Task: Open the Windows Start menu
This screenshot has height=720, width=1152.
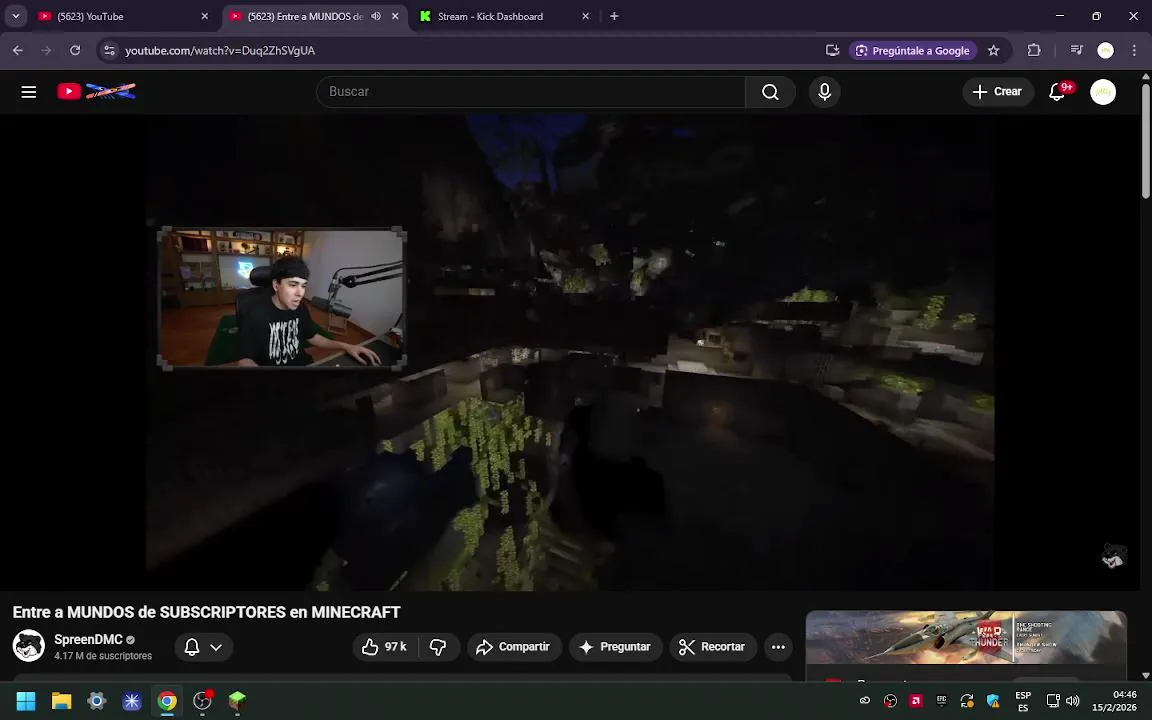Action: point(26,701)
